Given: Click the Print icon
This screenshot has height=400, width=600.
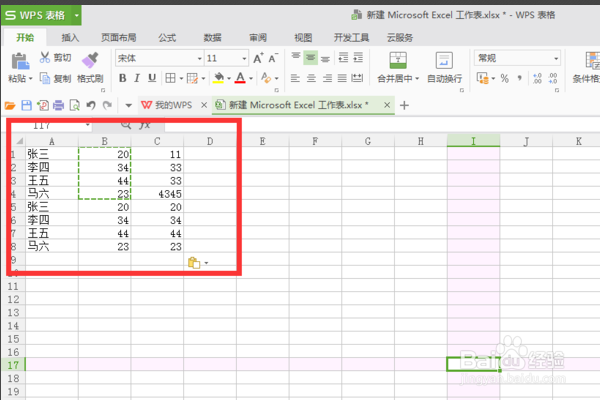Looking at the screenshot, I should 59,105.
